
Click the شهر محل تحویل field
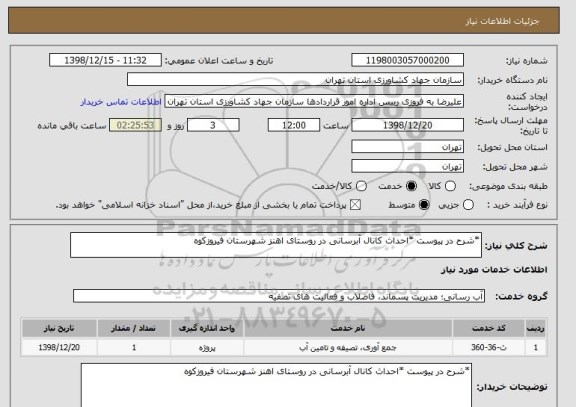coord(407,166)
